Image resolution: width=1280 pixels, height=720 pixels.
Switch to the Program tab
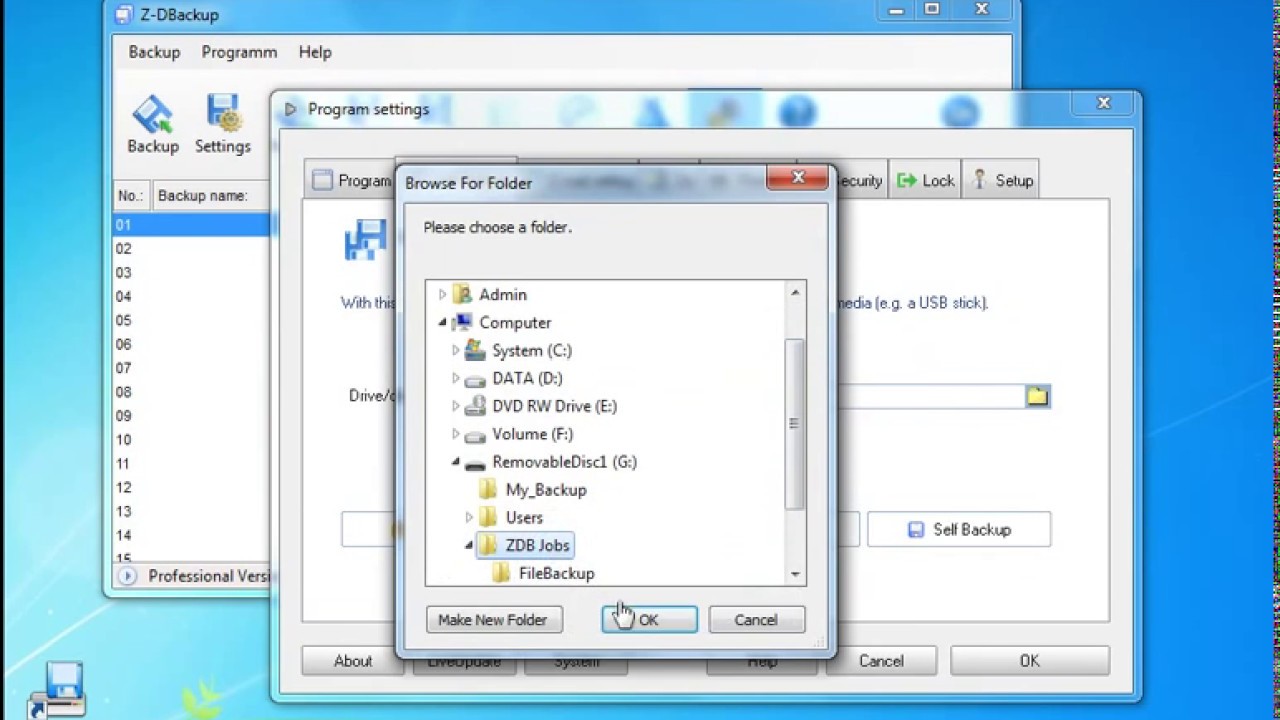pos(350,180)
